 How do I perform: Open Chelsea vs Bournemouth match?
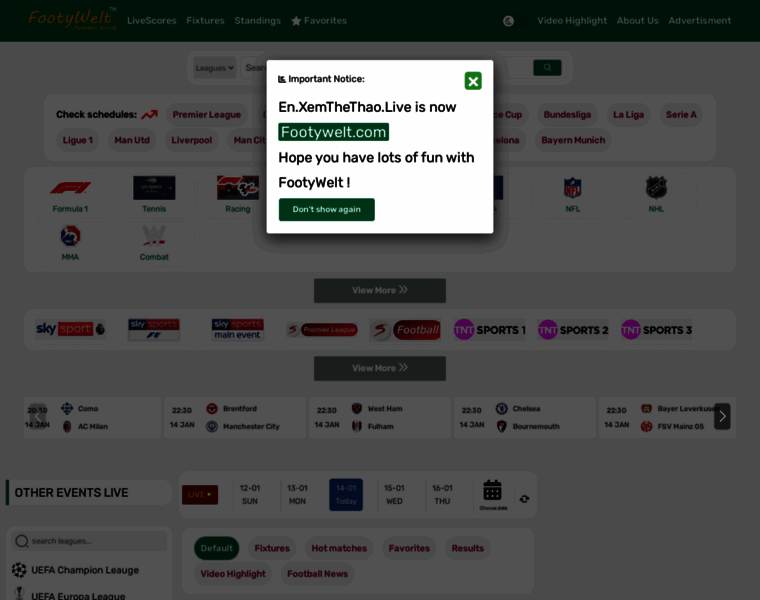[x=524, y=417]
